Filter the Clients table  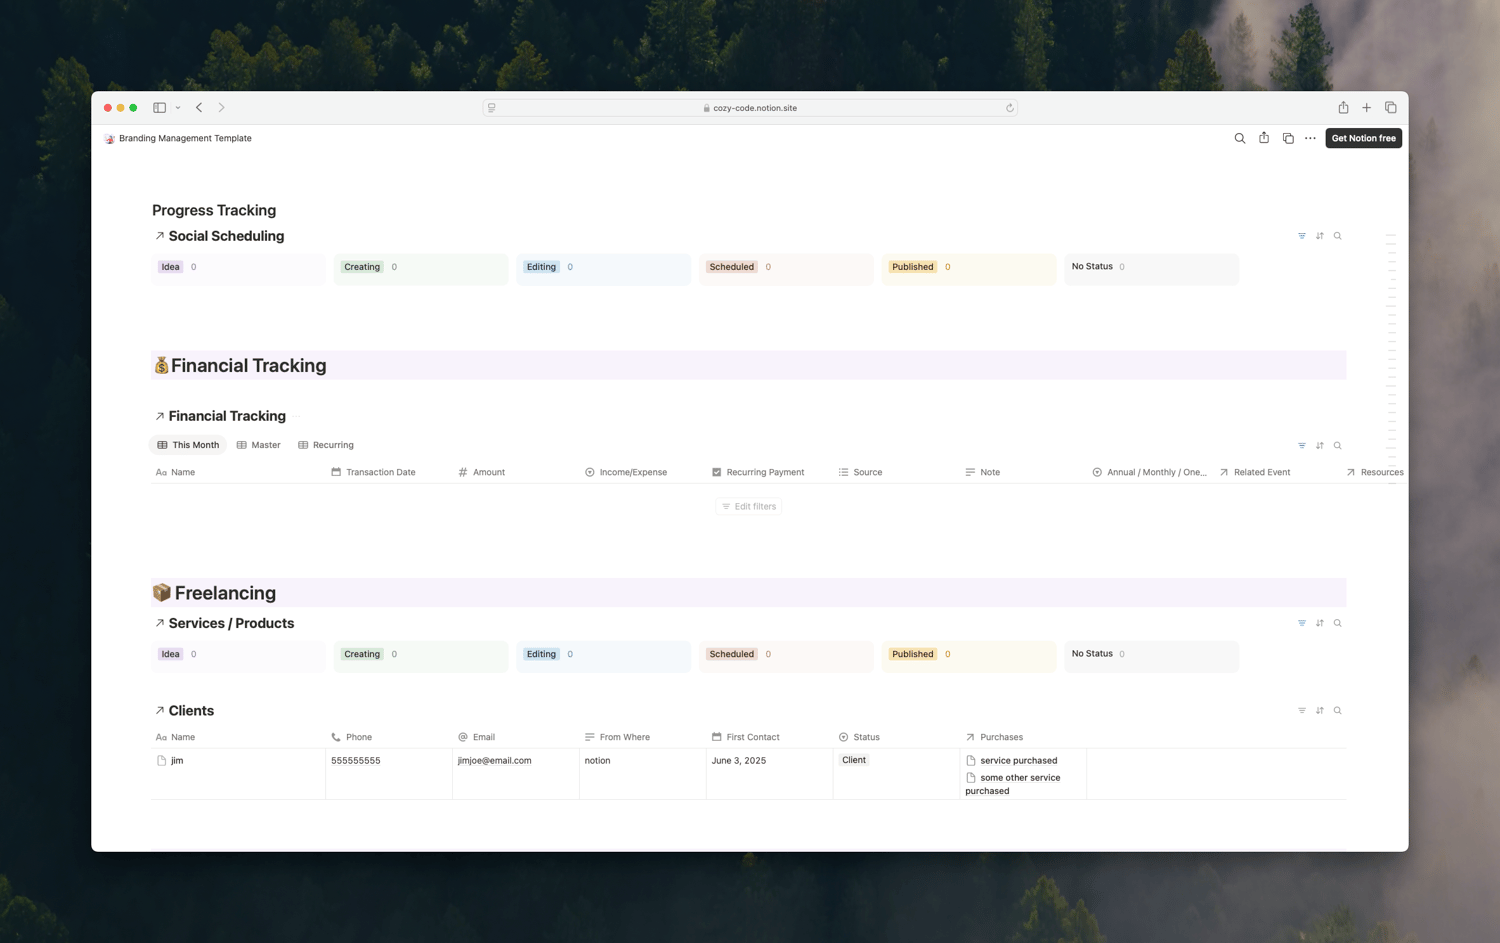tap(1302, 711)
